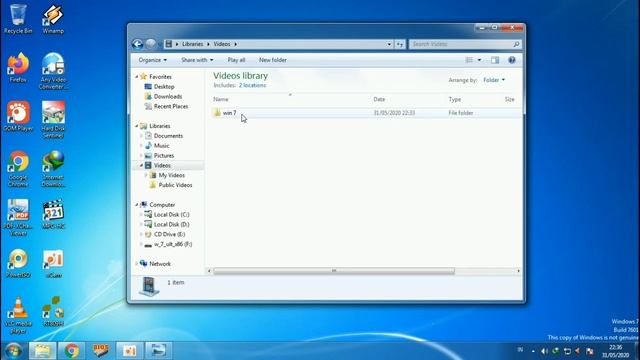640x360 pixels.
Task: Collapse the Videos library node
Action: [x=141, y=165]
